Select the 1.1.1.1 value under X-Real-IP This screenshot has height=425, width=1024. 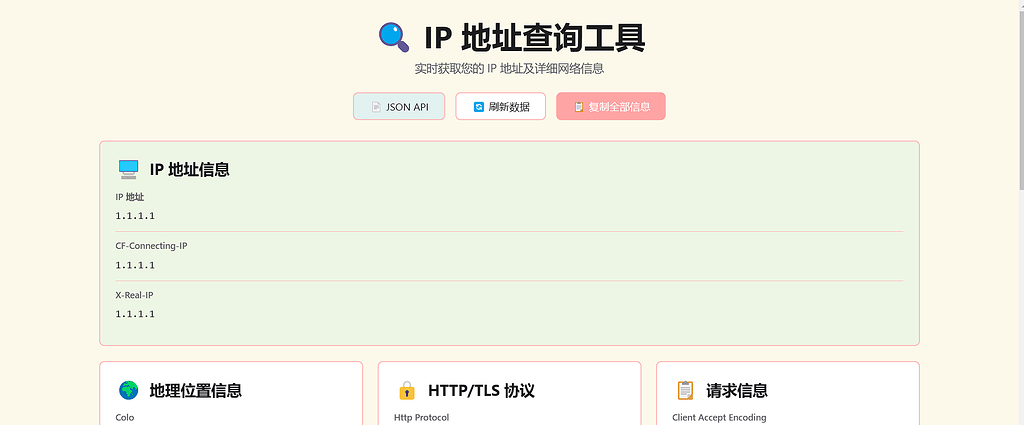point(135,314)
